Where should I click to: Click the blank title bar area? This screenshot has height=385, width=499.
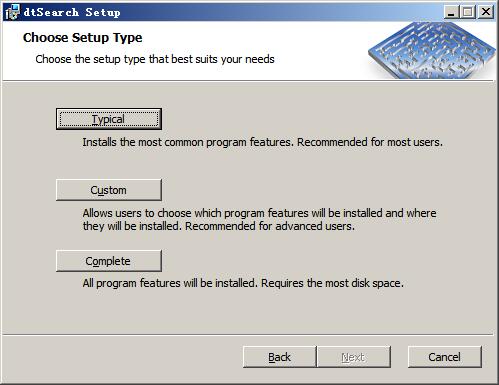280,12
